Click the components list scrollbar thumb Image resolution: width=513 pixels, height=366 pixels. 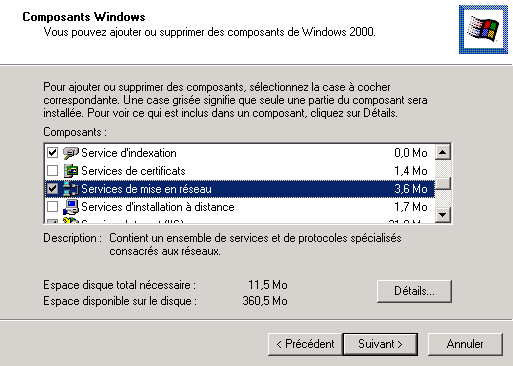point(443,183)
